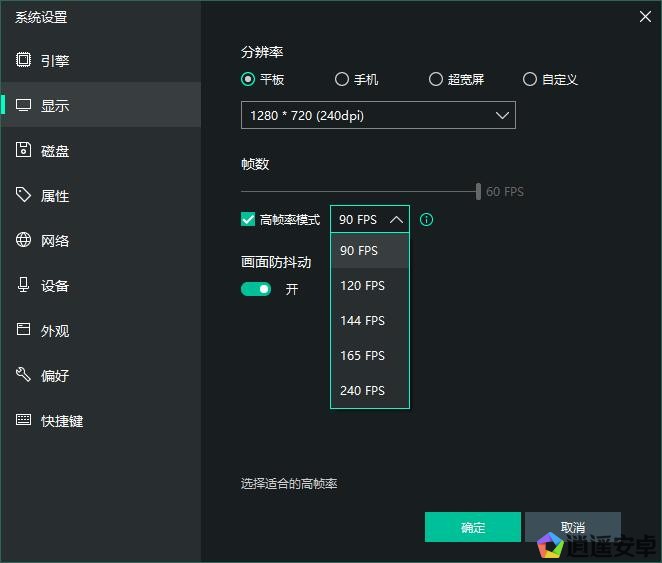This screenshot has width=662, height=563.
Task: Select the phone (手机) resolution radio button
Action: [342, 79]
